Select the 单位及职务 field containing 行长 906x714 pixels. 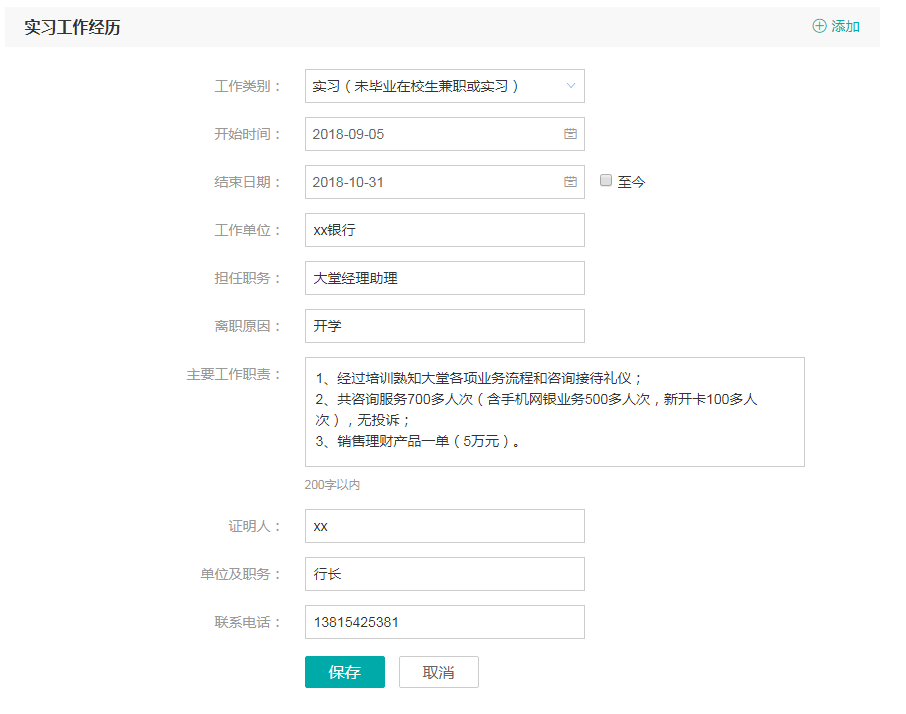coord(444,574)
